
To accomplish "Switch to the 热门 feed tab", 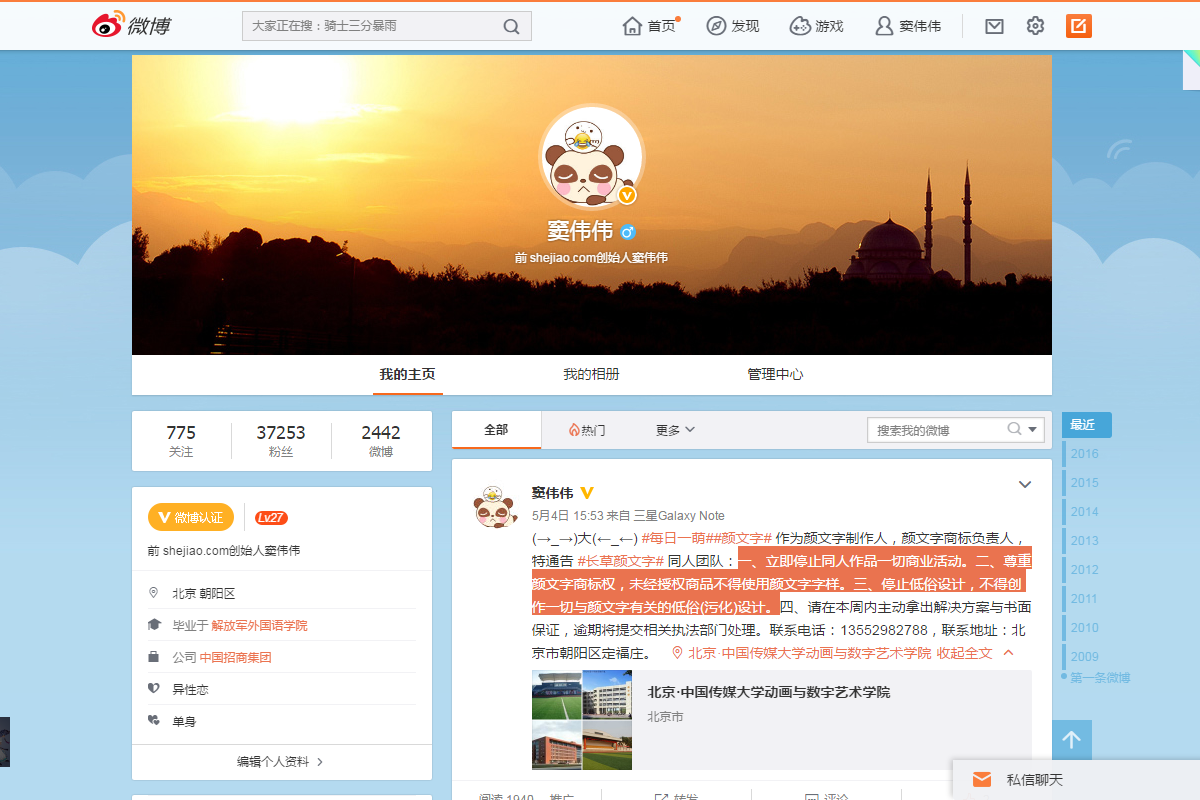I will point(586,429).
